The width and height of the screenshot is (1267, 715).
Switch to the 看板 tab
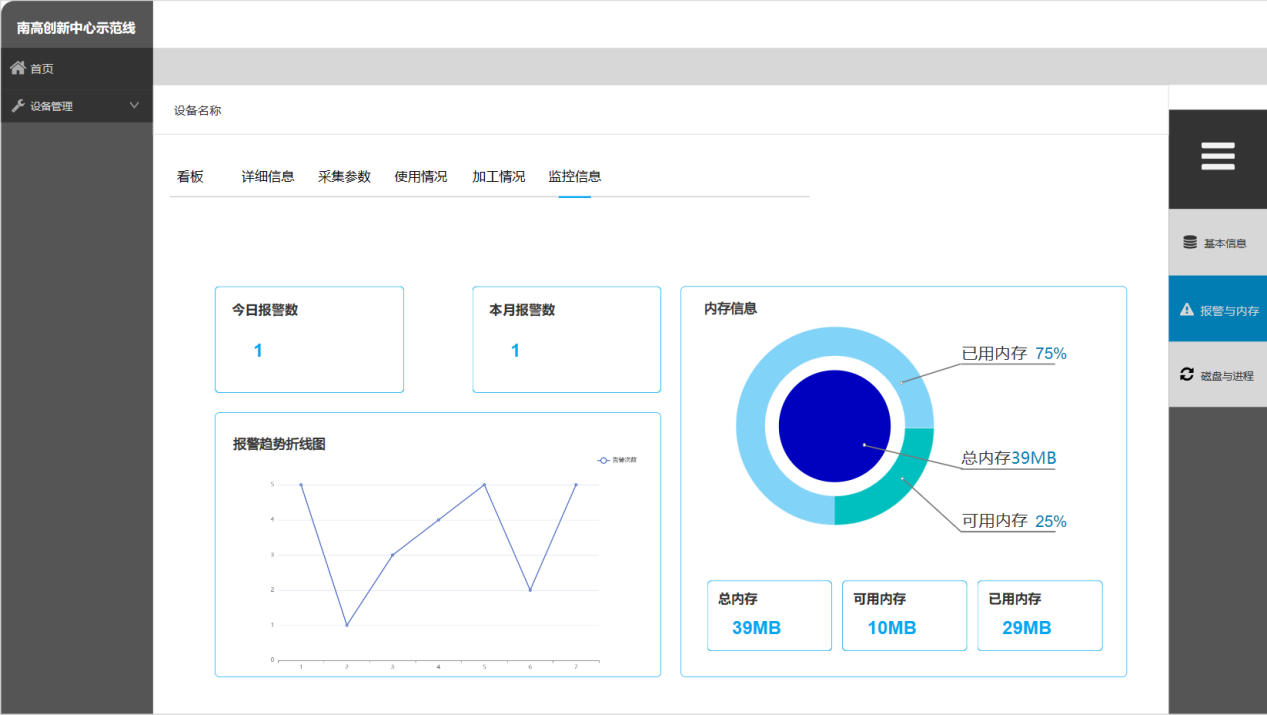pos(190,177)
